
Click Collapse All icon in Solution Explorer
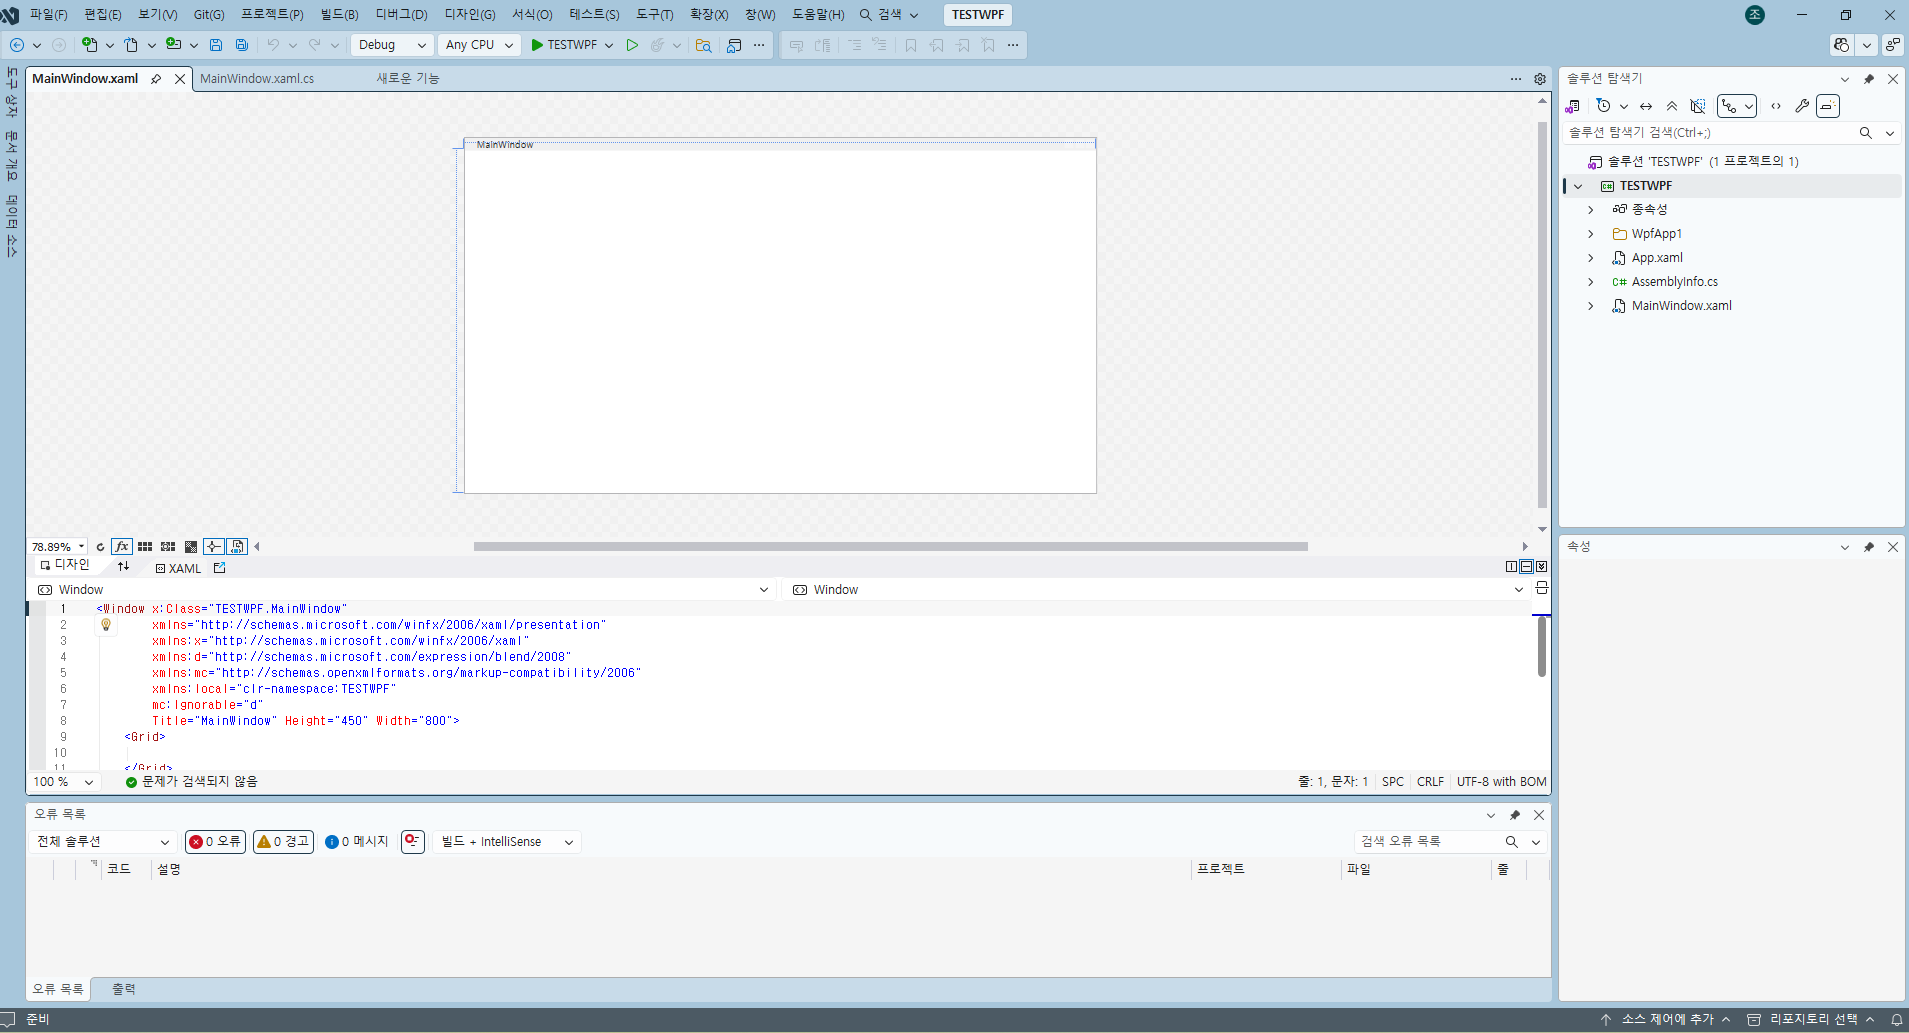(1672, 106)
